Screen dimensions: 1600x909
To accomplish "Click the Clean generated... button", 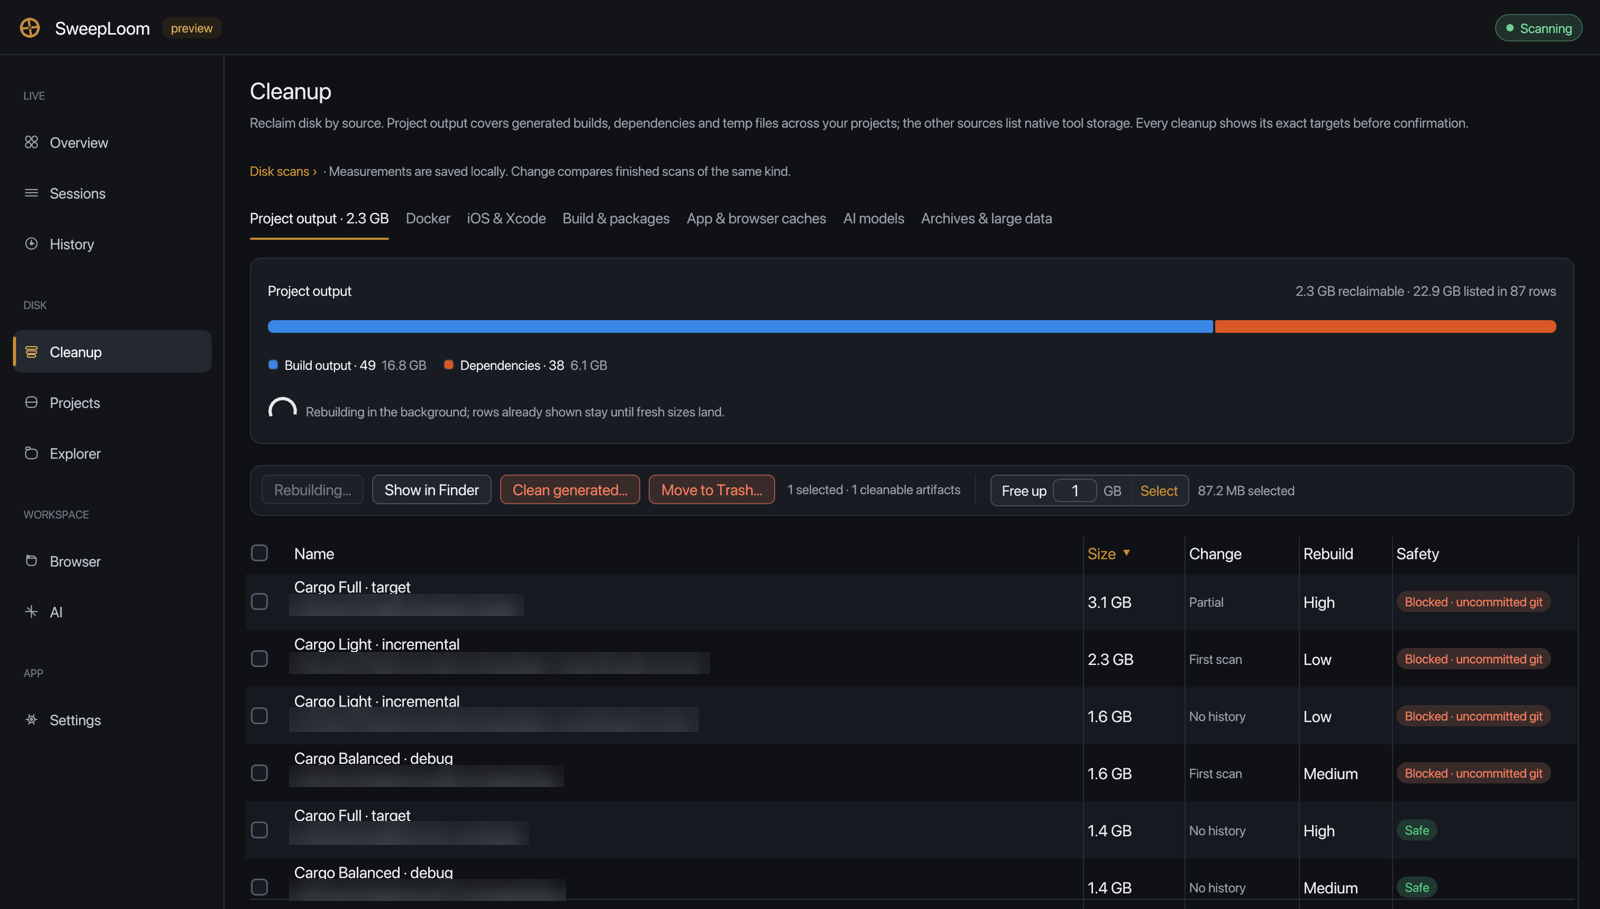I will click(x=570, y=490).
